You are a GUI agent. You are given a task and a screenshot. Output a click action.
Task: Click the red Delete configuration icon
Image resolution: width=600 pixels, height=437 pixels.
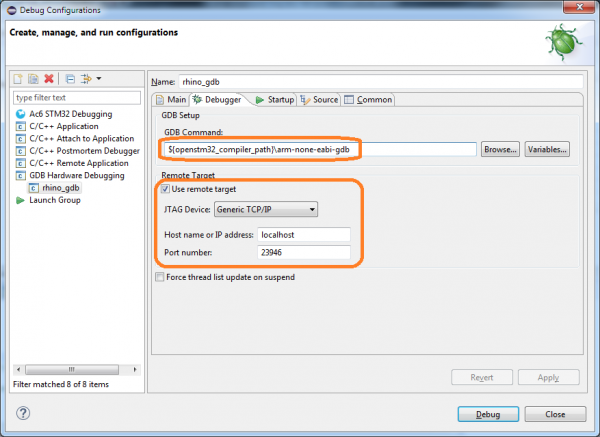pyautogui.click(x=49, y=78)
